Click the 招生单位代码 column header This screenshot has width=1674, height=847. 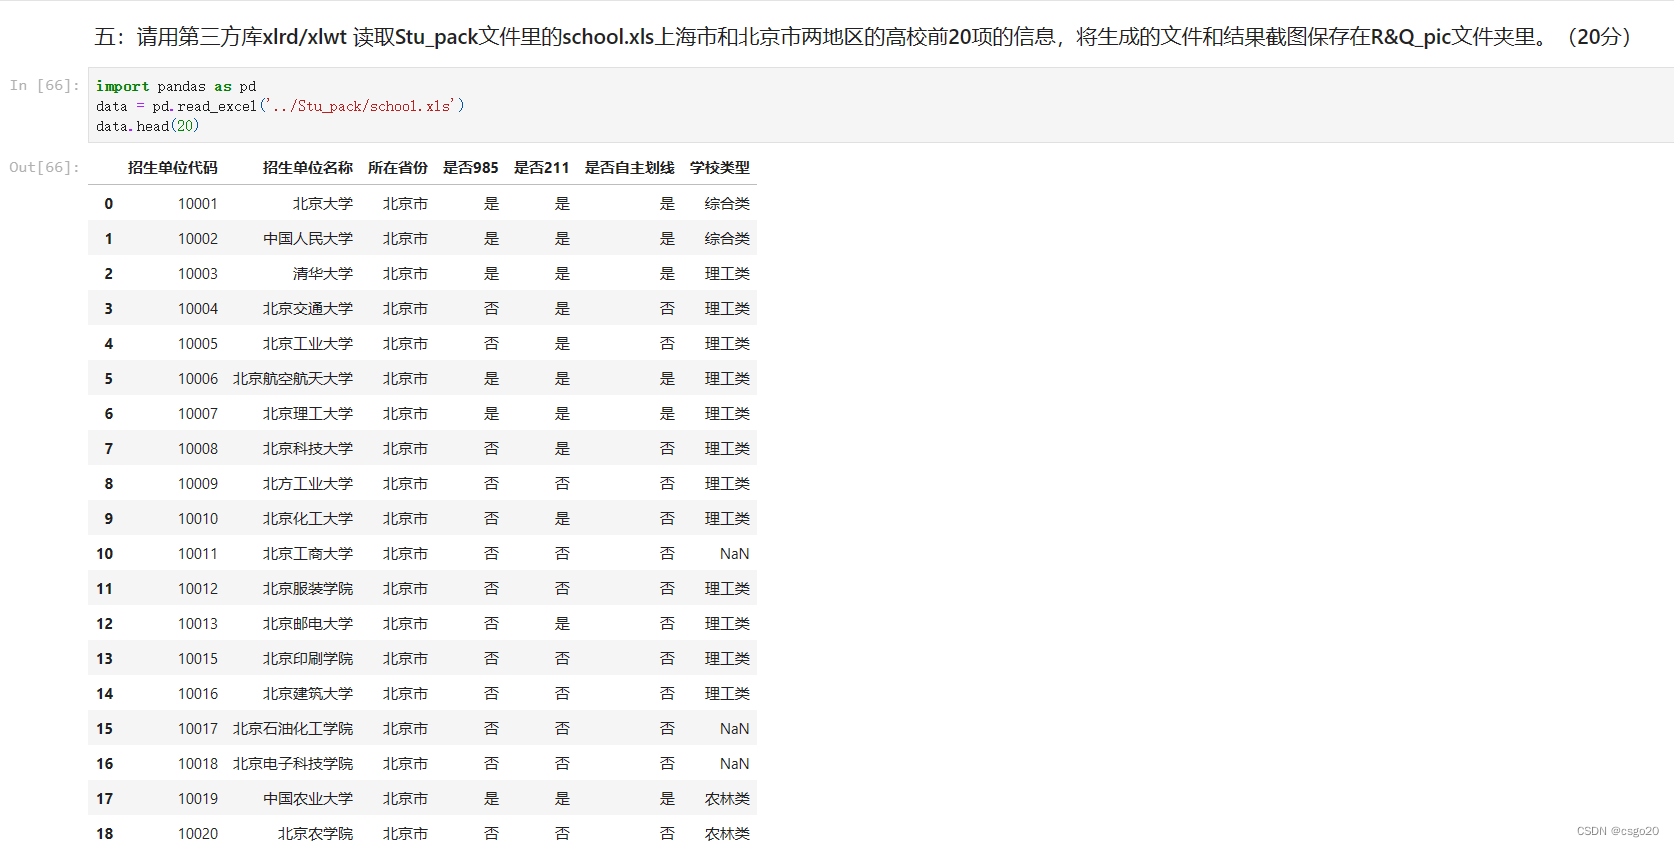[x=172, y=168]
